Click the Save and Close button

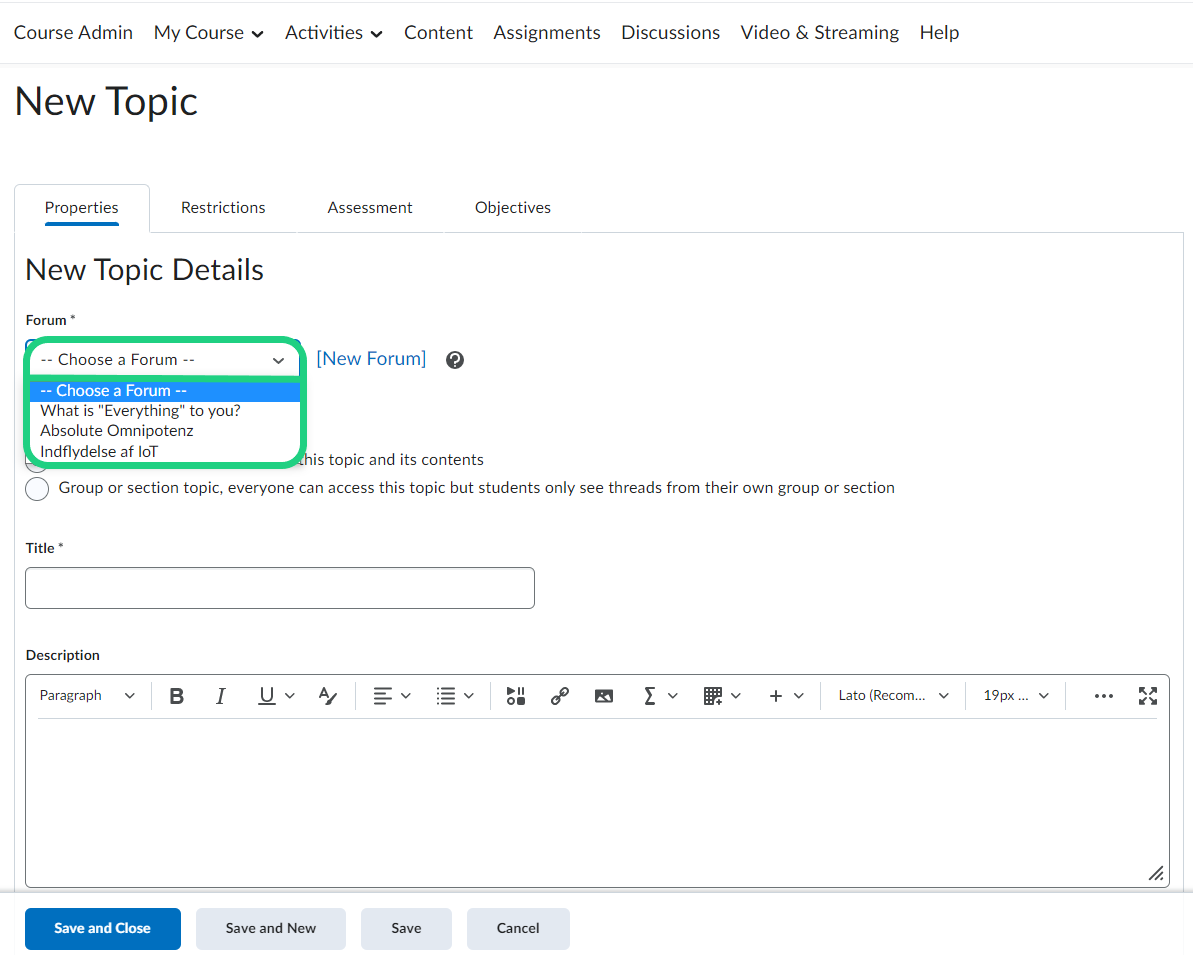(x=103, y=928)
